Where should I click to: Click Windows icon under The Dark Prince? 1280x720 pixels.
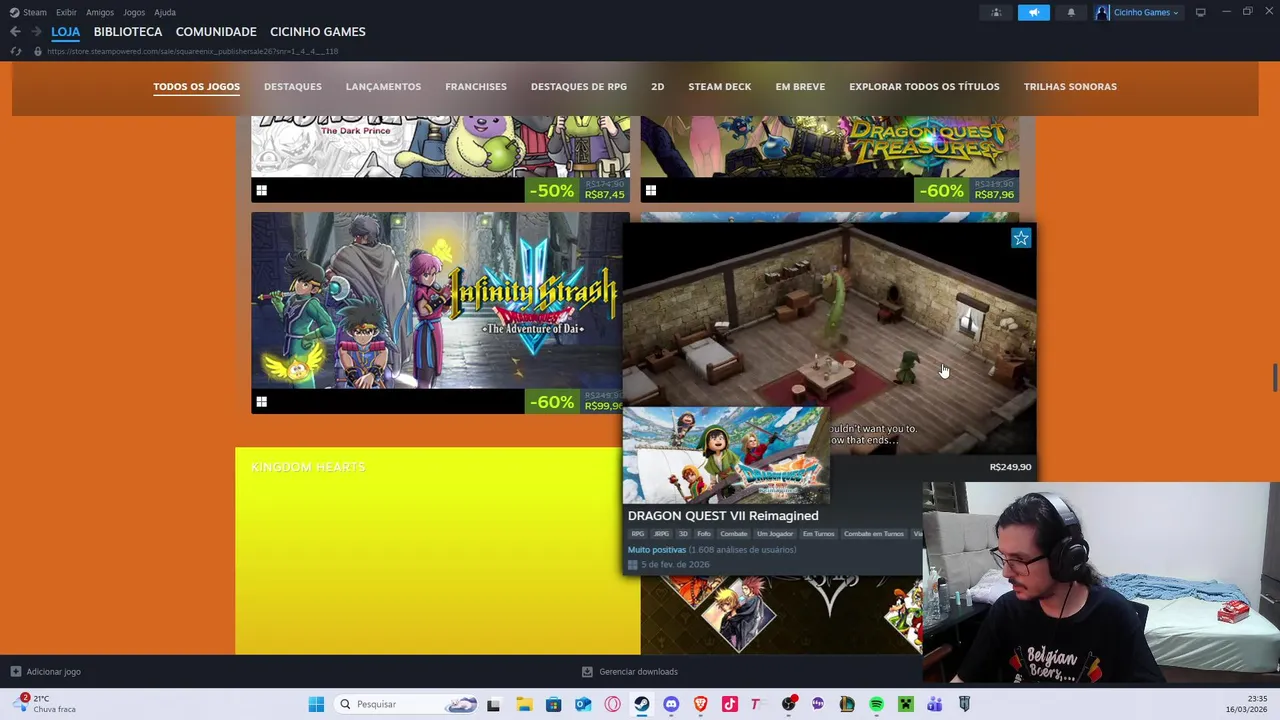[x=261, y=190]
